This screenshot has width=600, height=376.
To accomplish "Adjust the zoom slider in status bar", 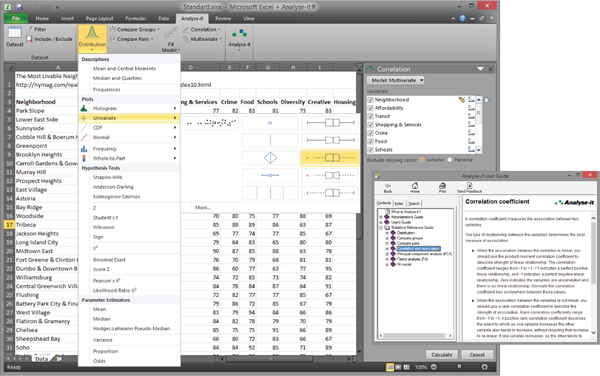I will (x=459, y=366).
